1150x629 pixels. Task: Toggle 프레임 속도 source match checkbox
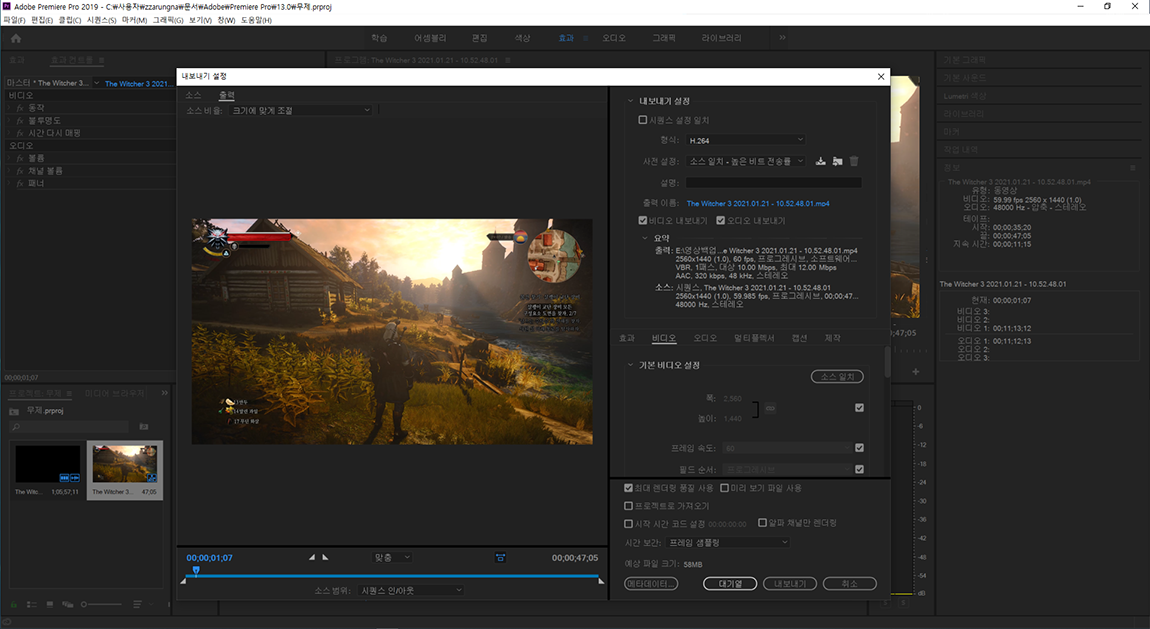859,448
